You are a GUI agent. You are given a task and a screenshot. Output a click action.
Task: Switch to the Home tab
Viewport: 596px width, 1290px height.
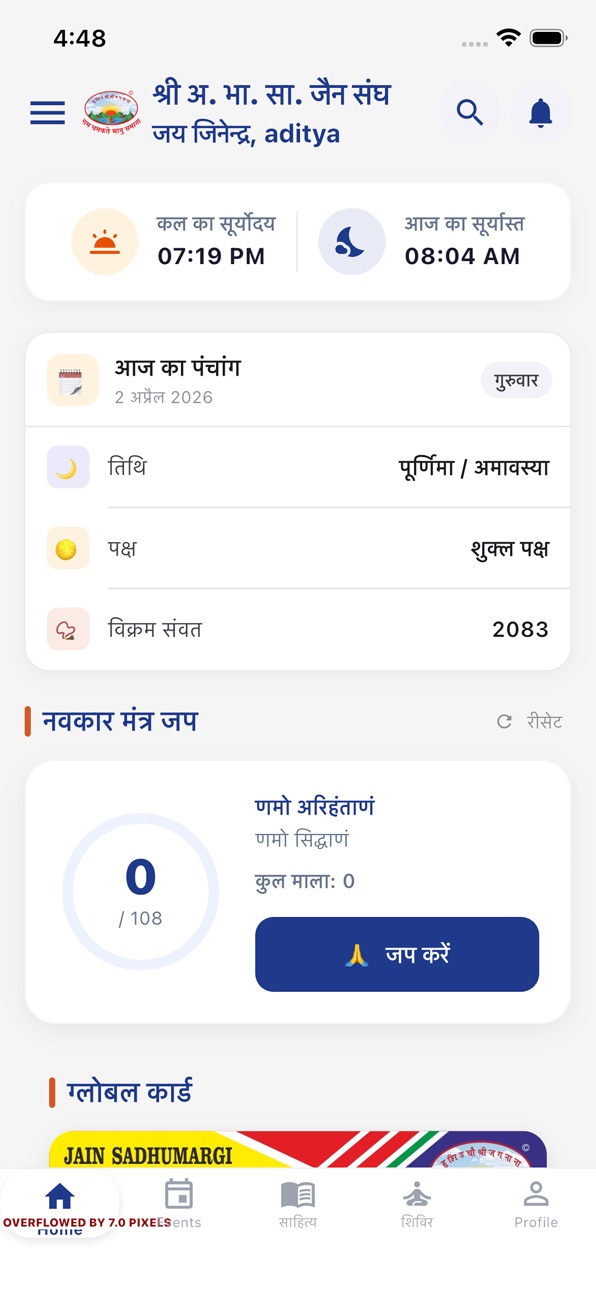tap(60, 1207)
